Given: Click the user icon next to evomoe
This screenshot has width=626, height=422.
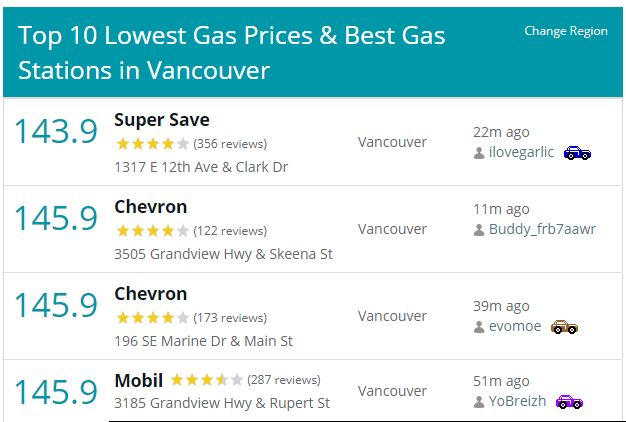Looking at the screenshot, I should click(479, 327).
